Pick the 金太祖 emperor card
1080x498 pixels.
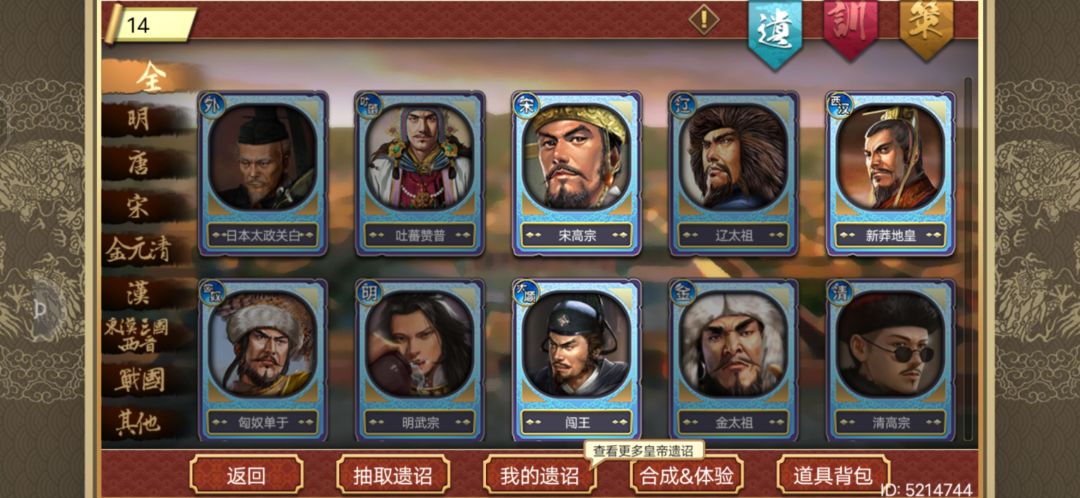point(734,360)
